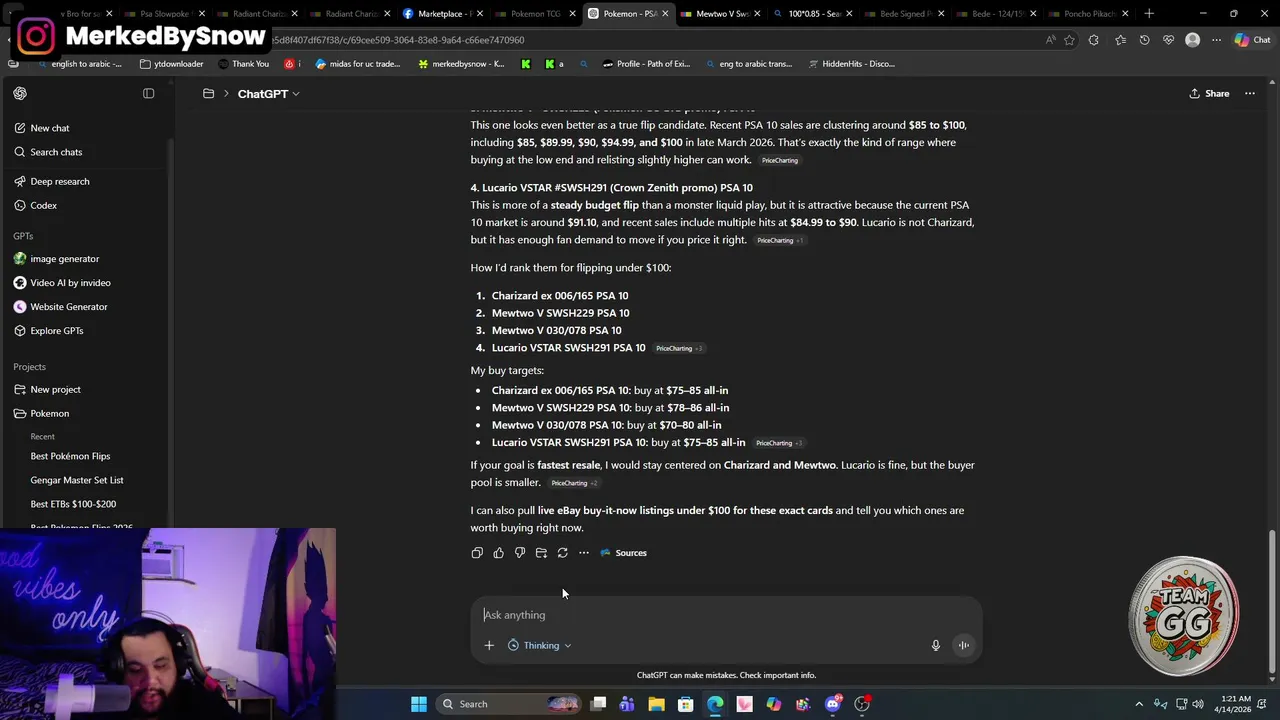
Task: Open Discord from the taskbar
Action: click(x=833, y=704)
